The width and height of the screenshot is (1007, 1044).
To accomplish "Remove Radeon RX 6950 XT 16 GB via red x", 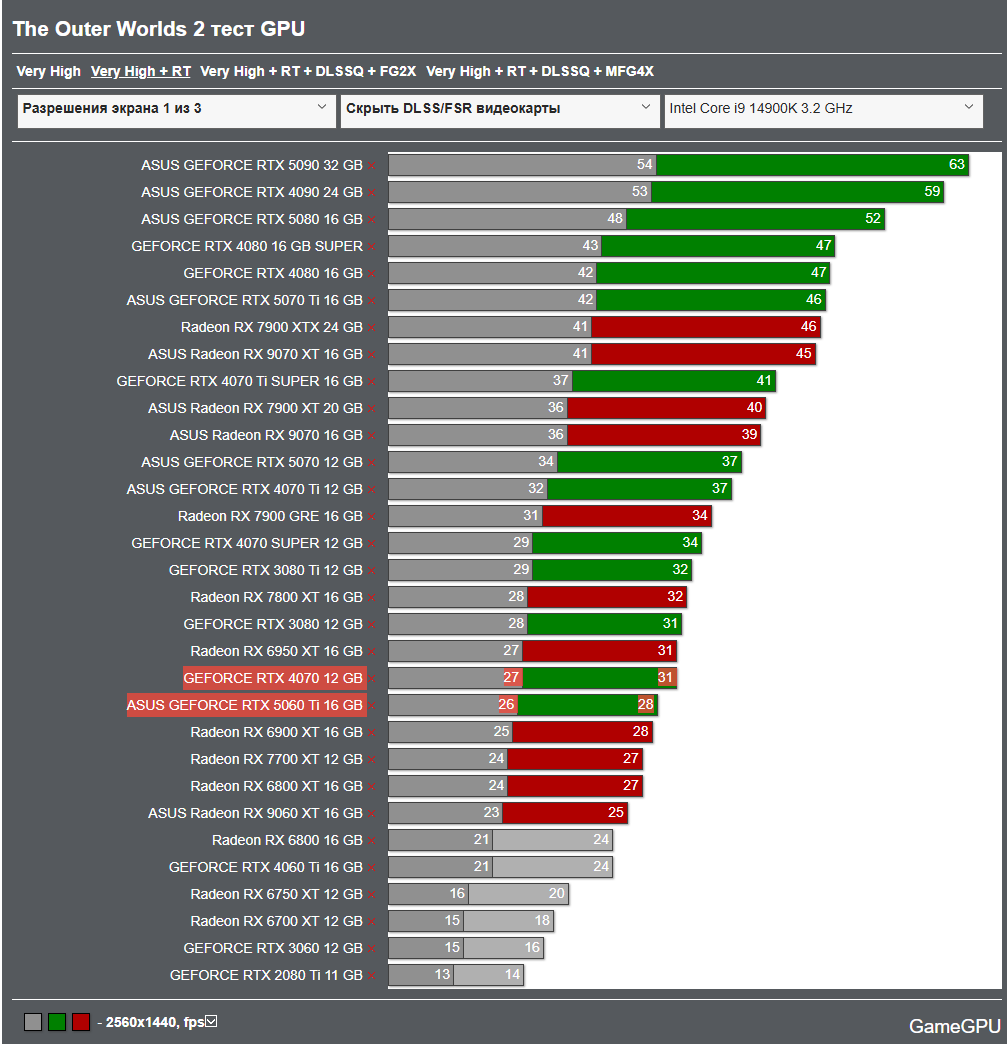I will (372, 652).
